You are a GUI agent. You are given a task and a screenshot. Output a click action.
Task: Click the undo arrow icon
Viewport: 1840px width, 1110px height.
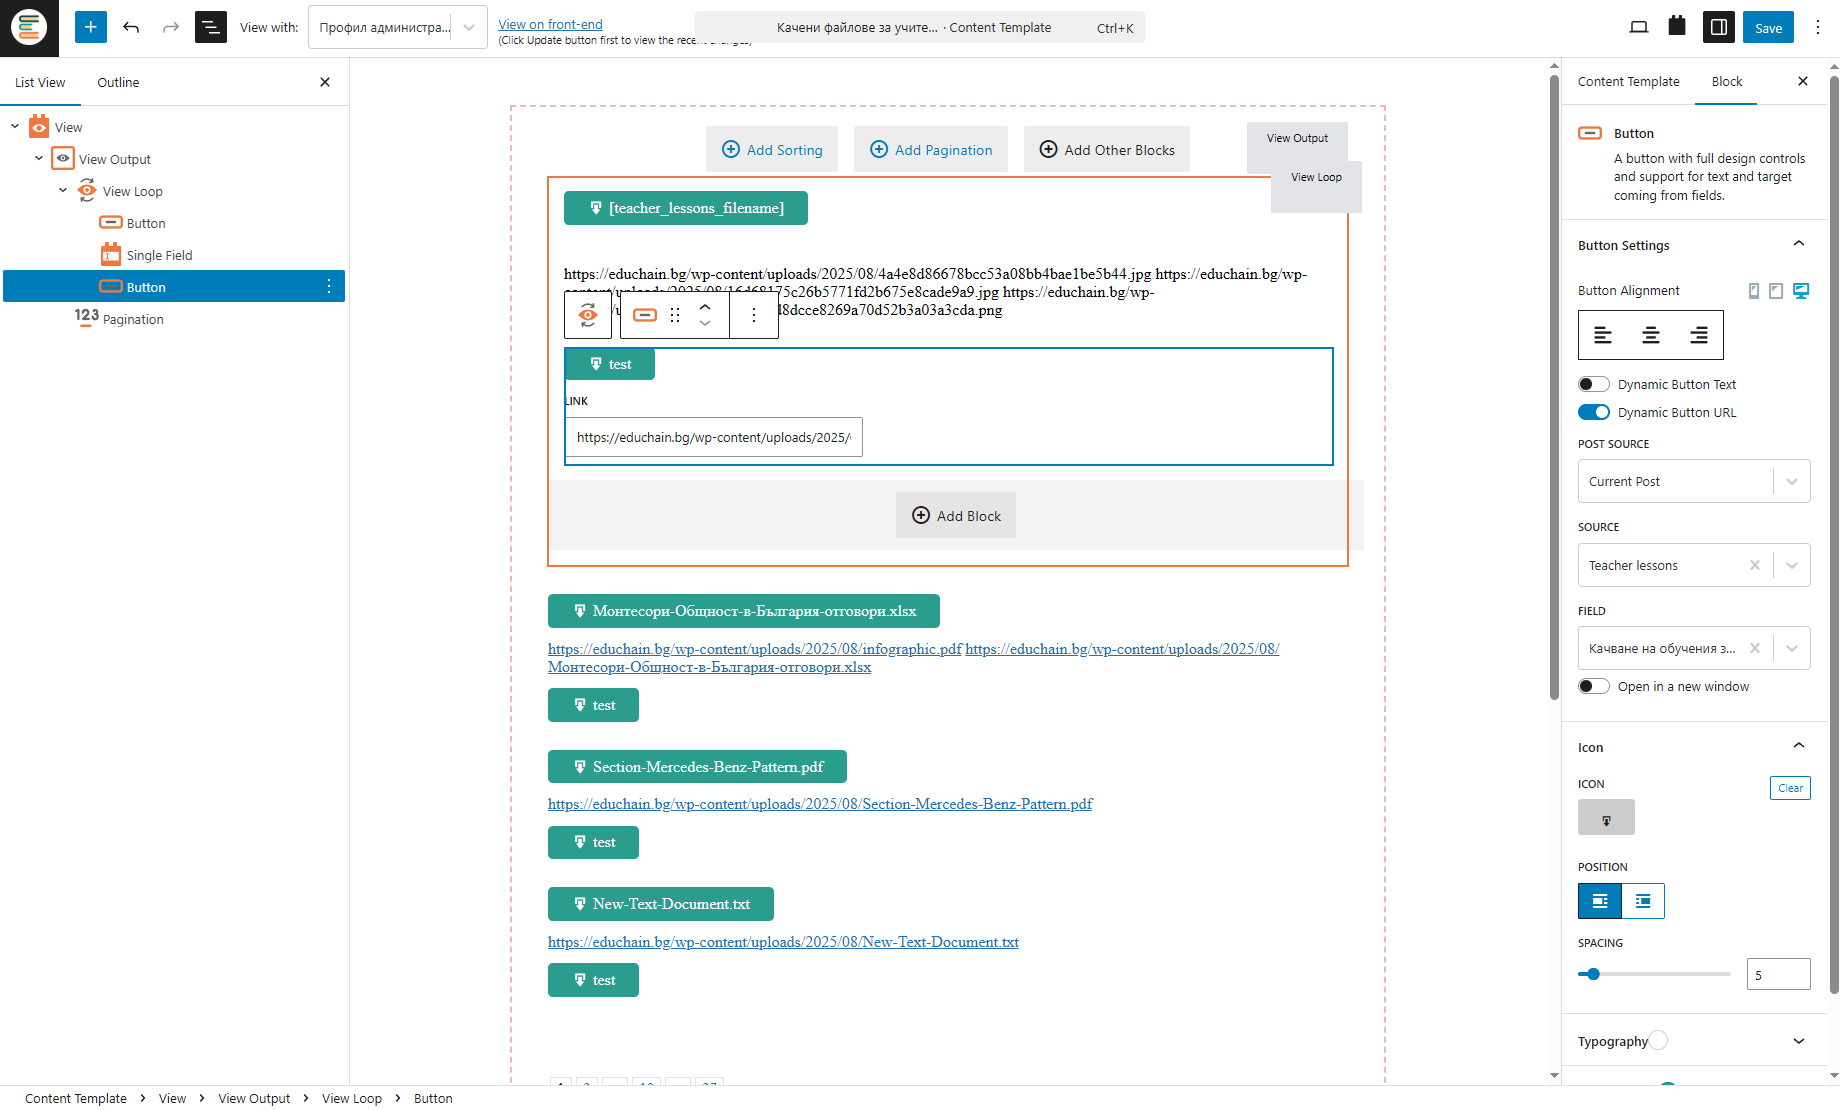131,27
